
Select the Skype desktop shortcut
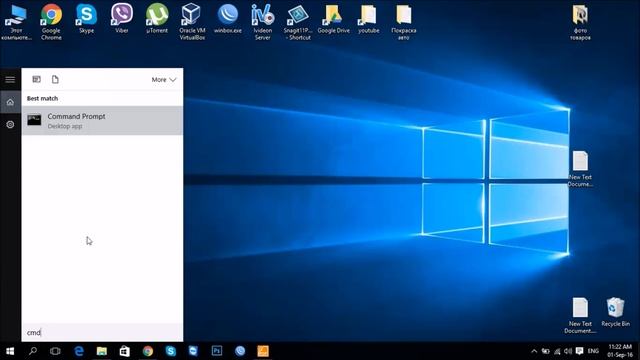click(87, 19)
